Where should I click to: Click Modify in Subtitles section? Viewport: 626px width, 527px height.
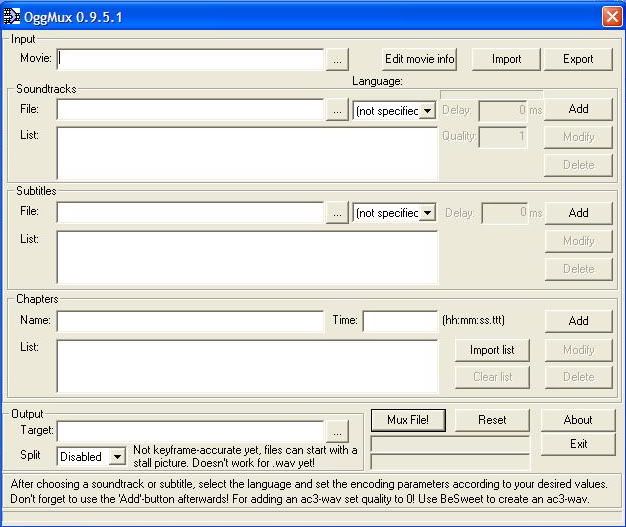(578, 241)
